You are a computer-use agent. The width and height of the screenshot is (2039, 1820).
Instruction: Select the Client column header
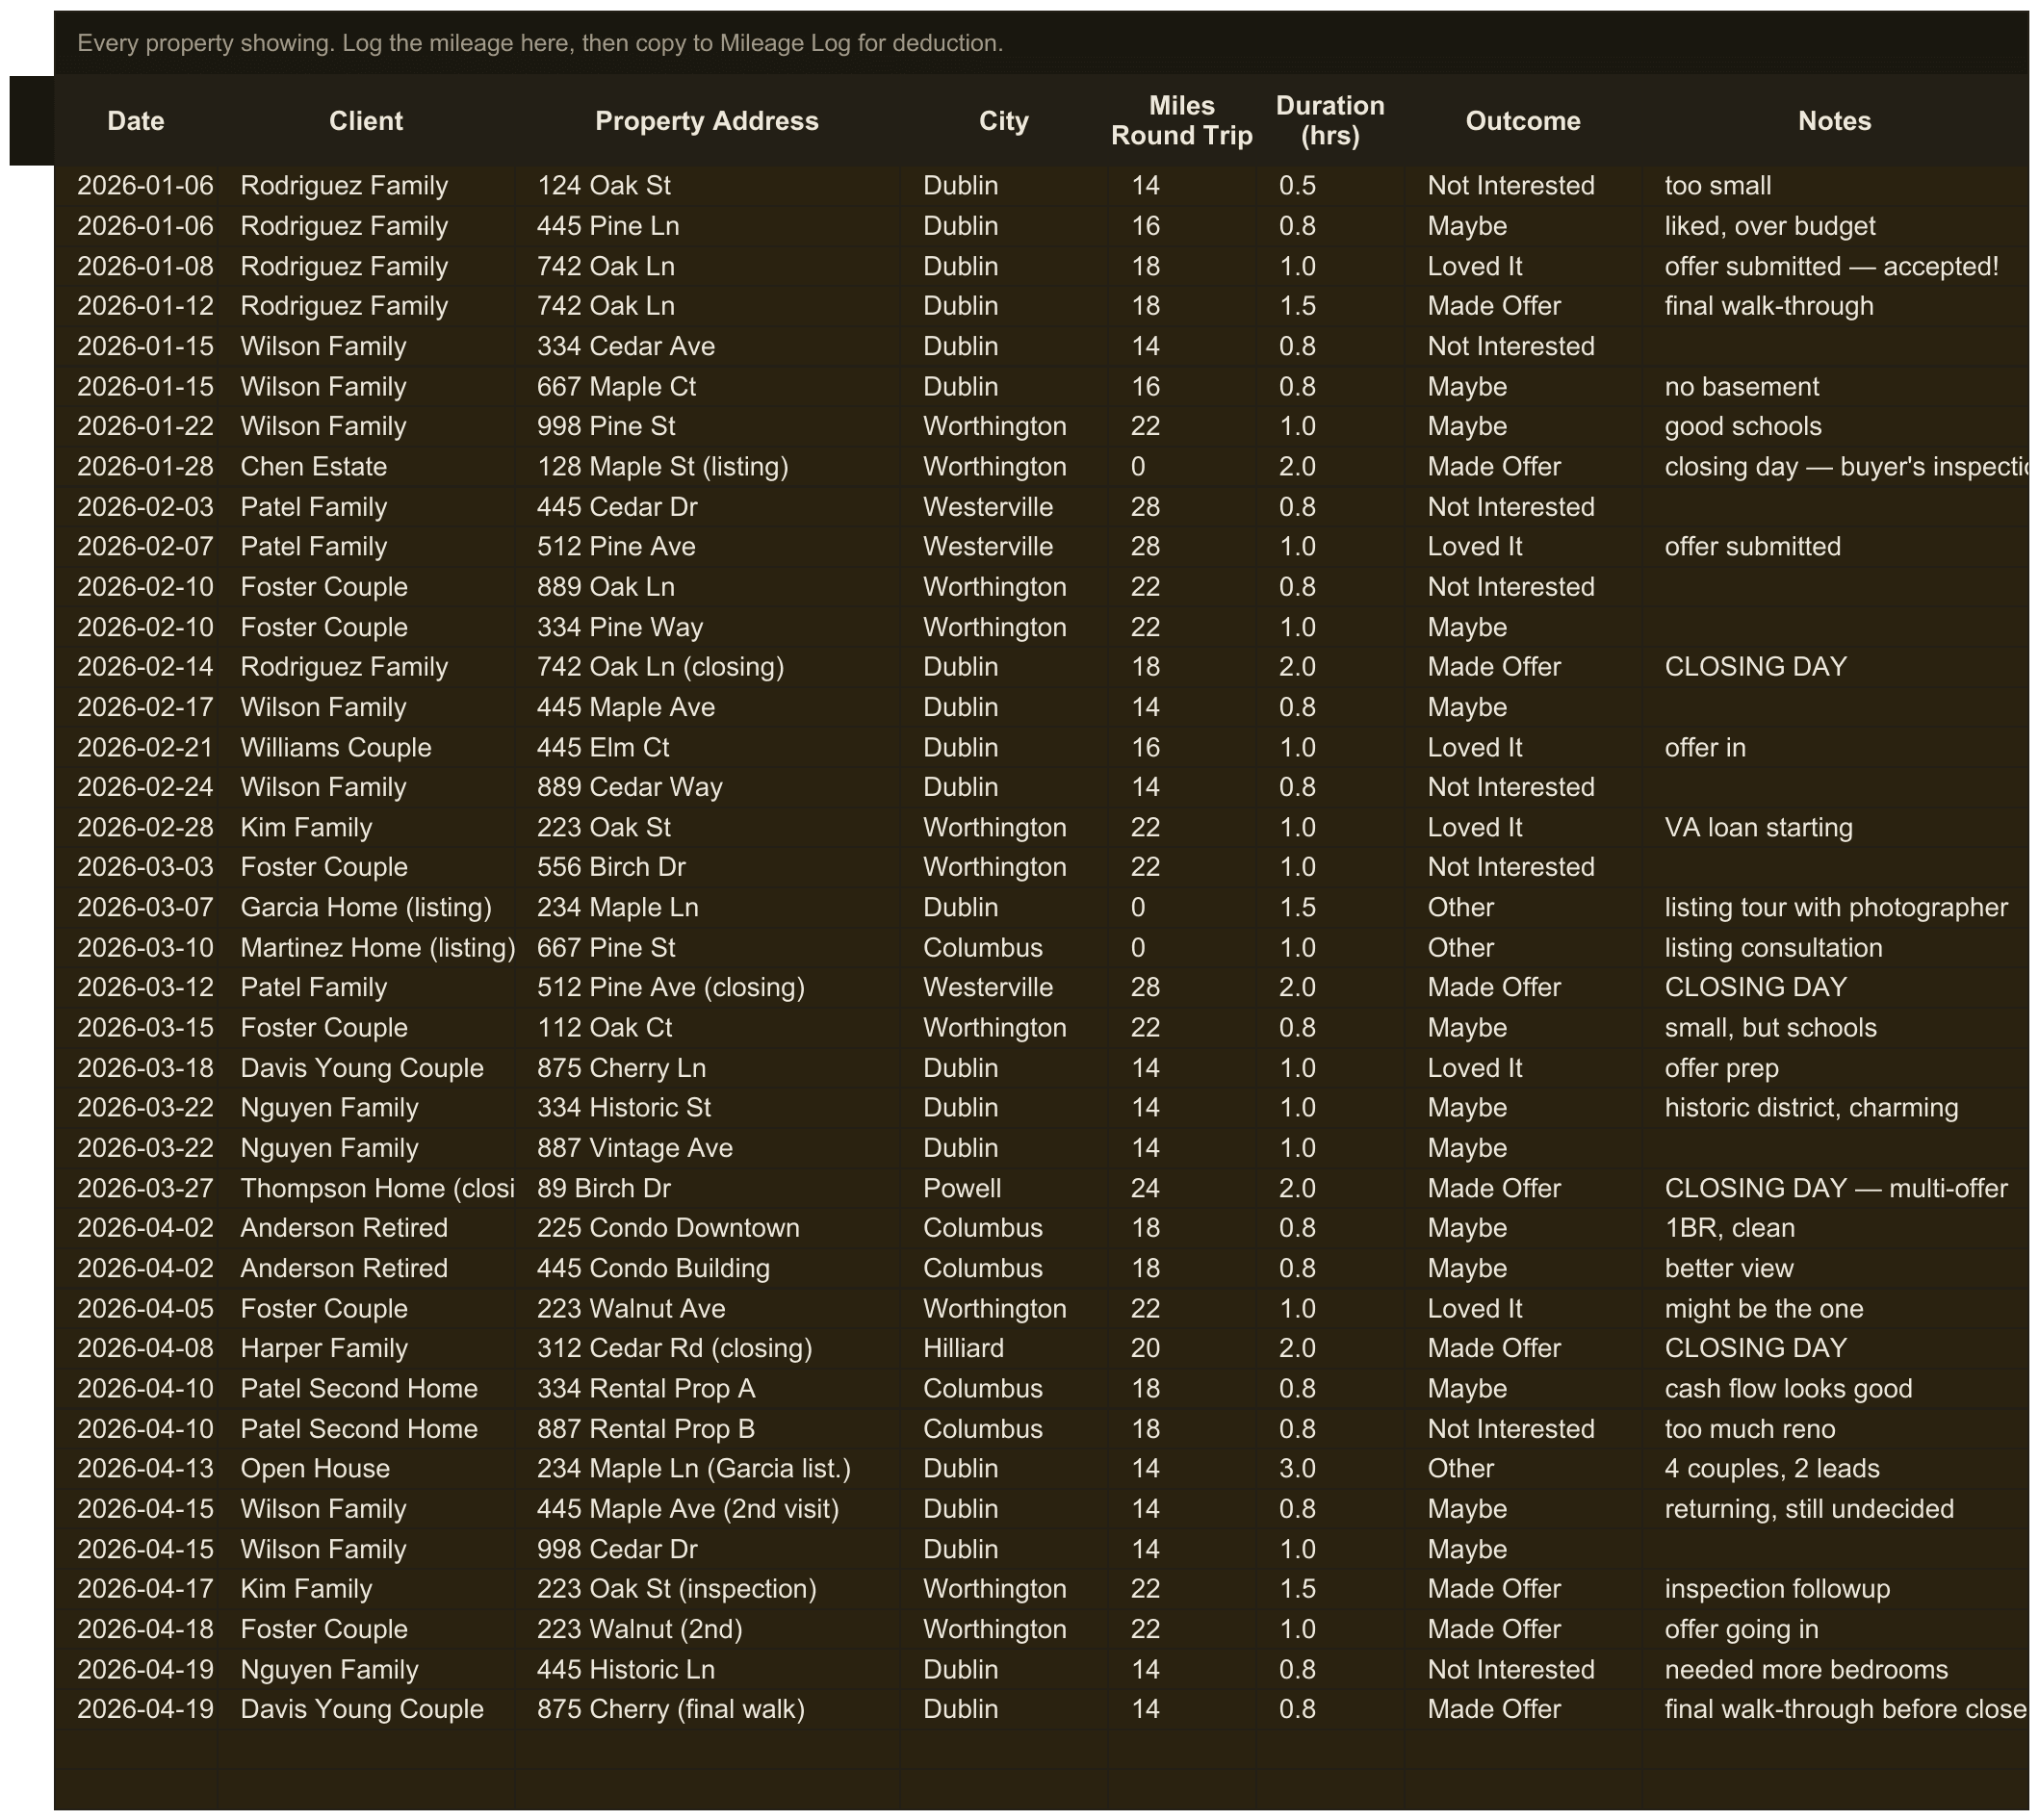pyautogui.click(x=366, y=121)
